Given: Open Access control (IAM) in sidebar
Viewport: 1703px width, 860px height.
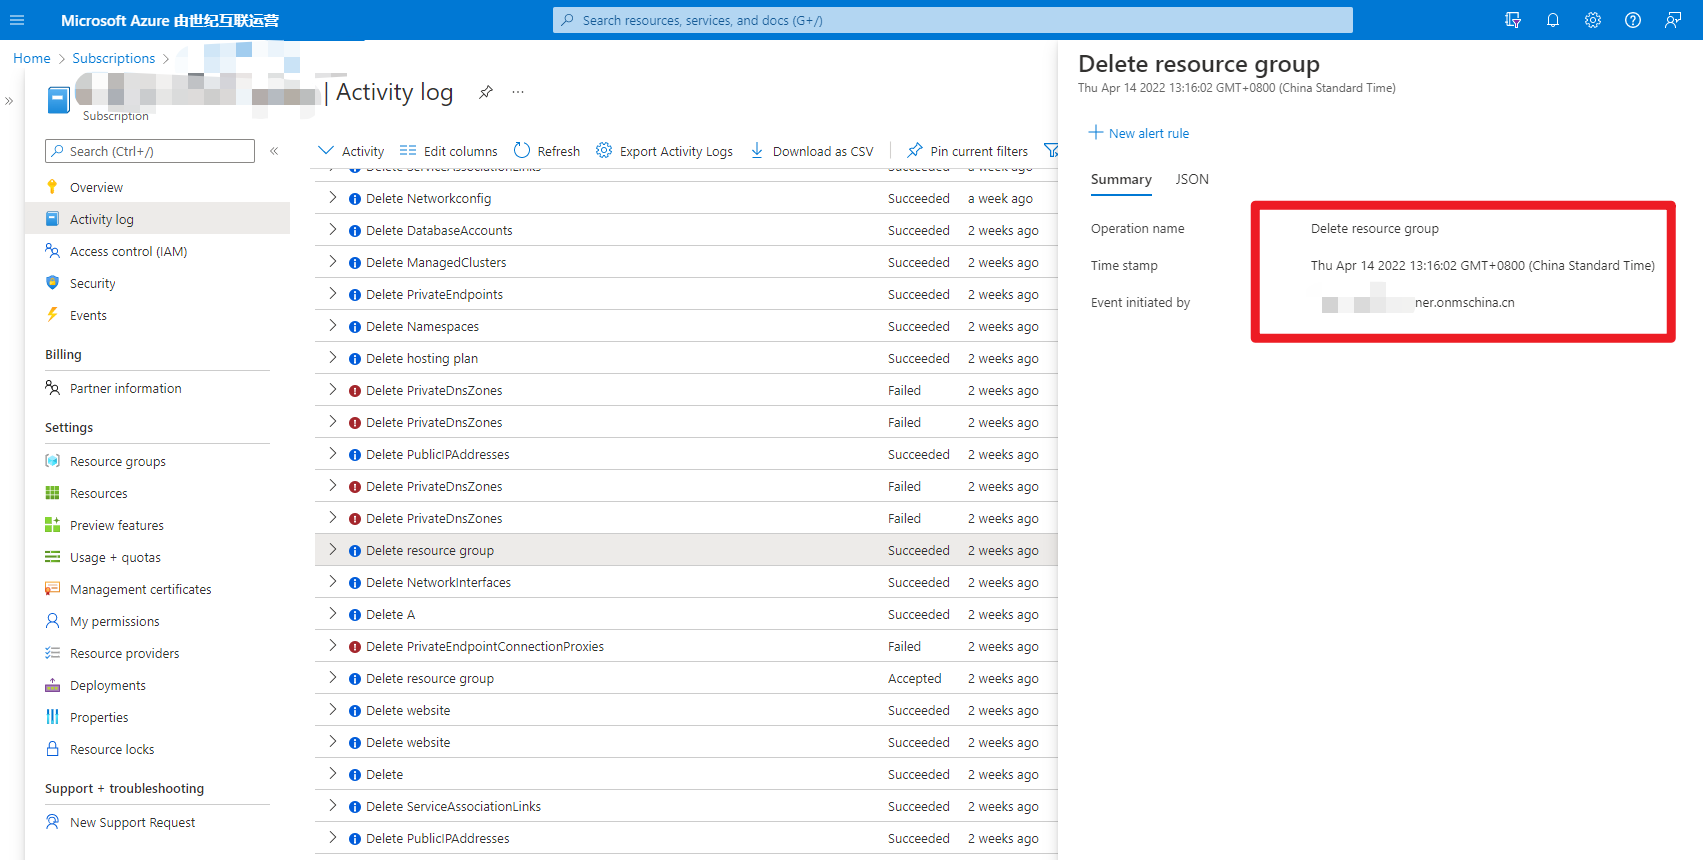Looking at the screenshot, I should tap(128, 251).
